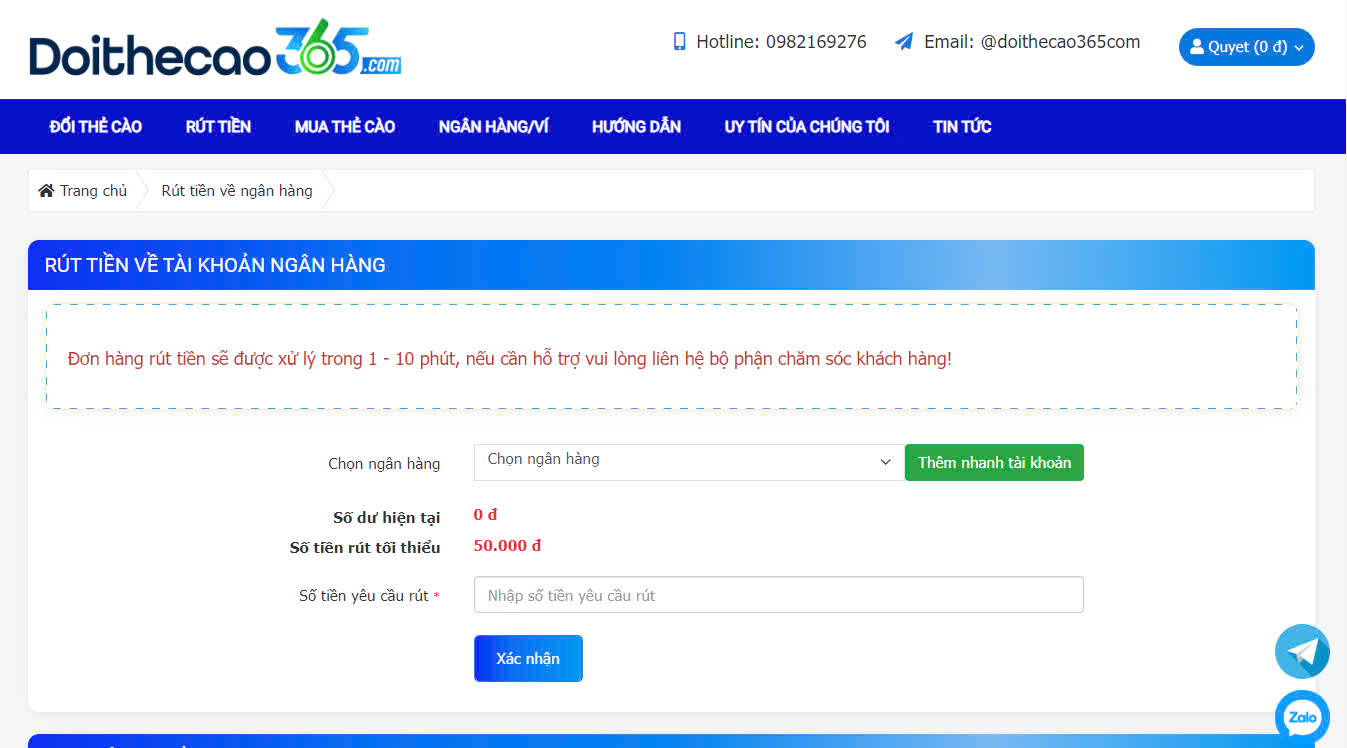Click the red processing-time notice text
This screenshot has height=748, width=1347.
510,358
